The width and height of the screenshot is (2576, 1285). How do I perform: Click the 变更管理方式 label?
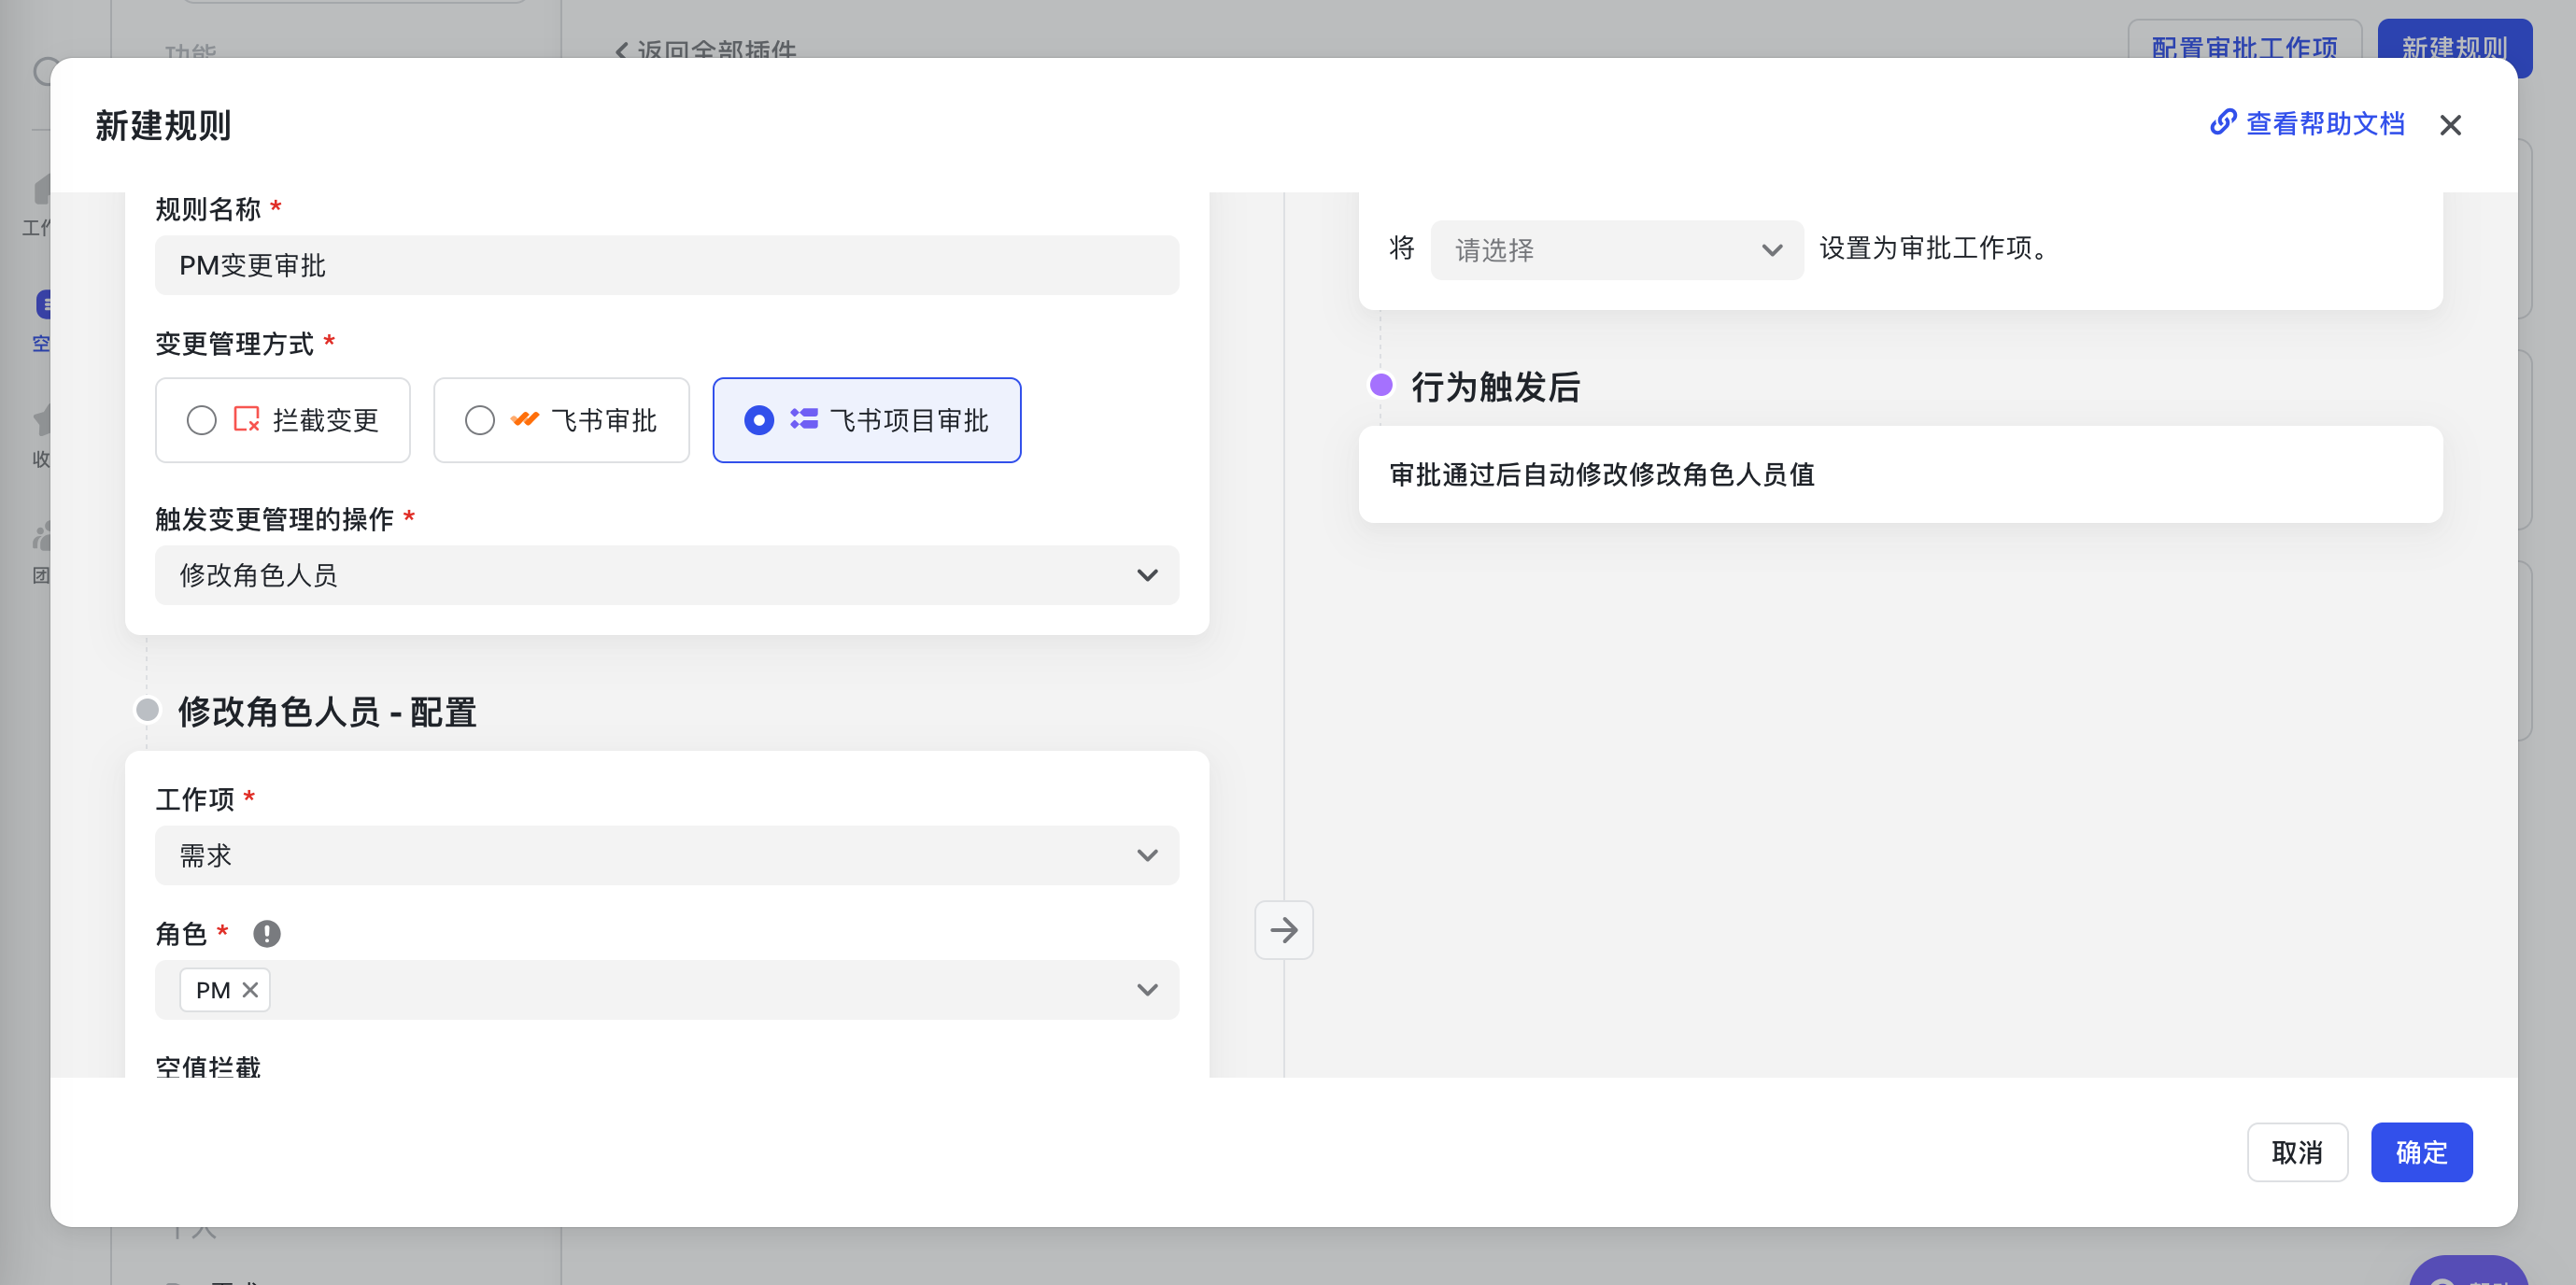(x=234, y=344)
